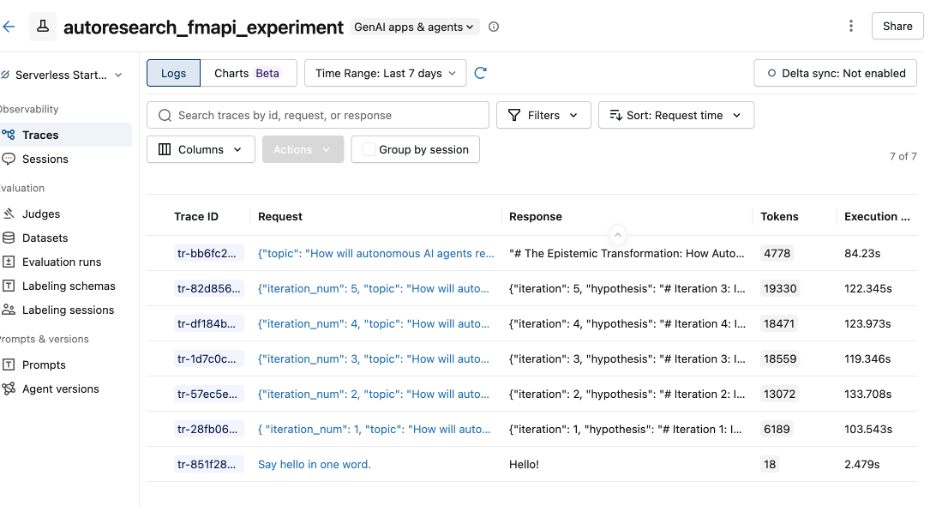This screenshot has width=936, height=506.
Task: Enable the Group by session checkbox
Action: tap(369, 150)
